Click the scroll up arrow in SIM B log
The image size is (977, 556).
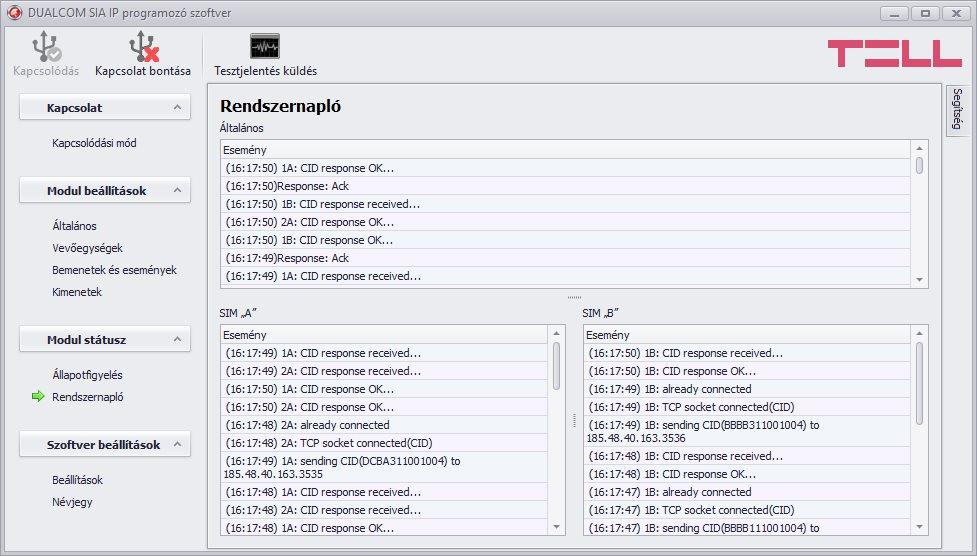(919, 333)
